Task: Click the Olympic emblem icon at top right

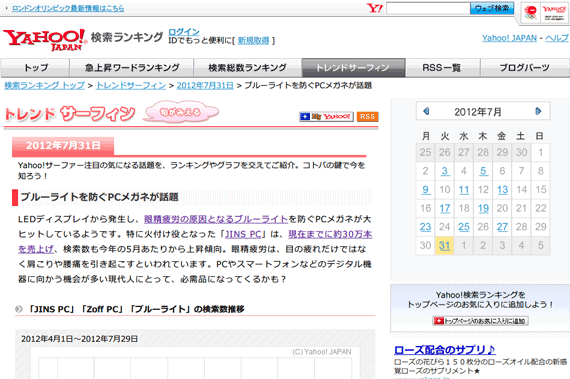Action: tap(530, 13)
